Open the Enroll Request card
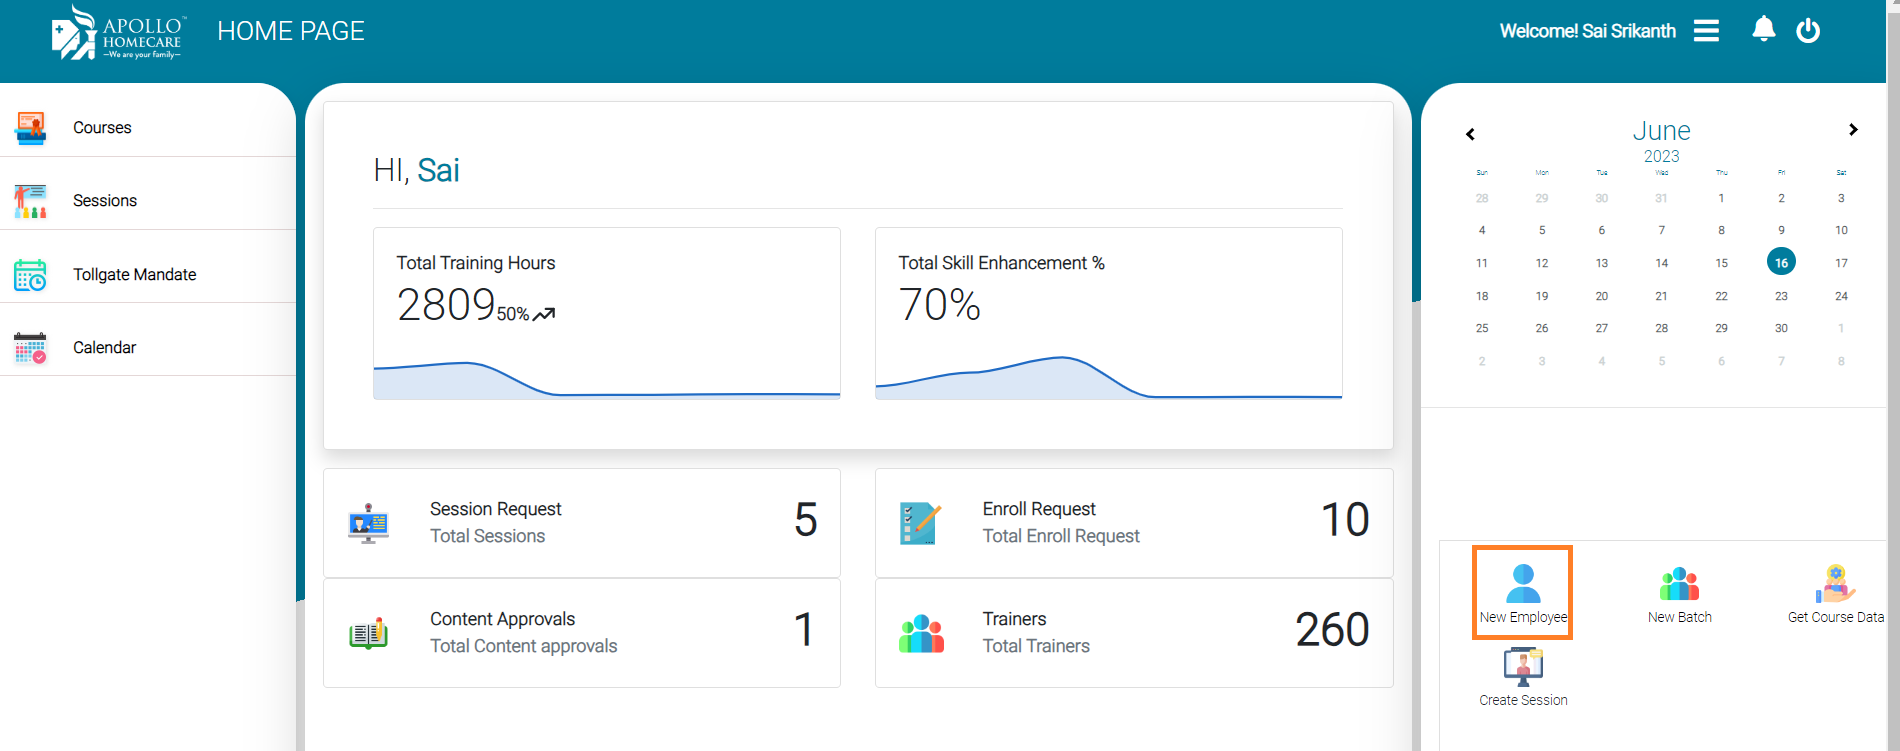This screenshot has height=751, width=1900. [1133, 523]
